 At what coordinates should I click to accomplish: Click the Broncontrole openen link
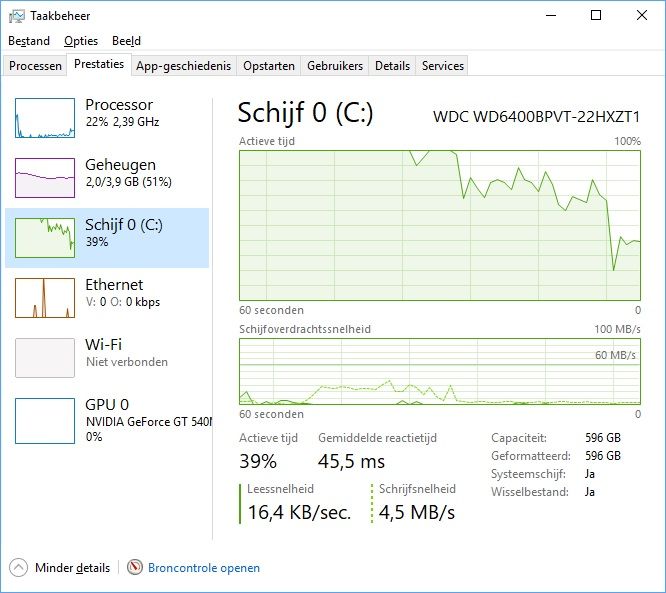(x=204, y=568)
